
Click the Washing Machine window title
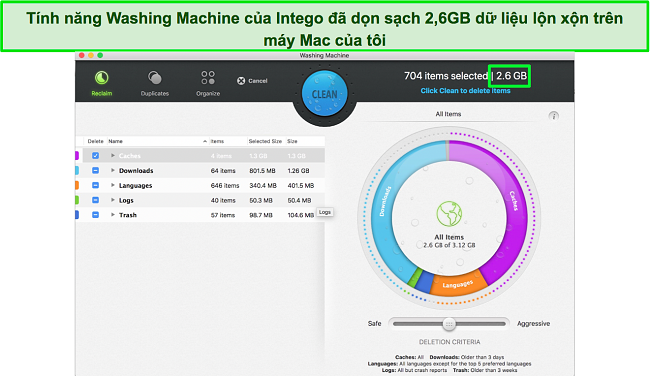pyautogui.click(x=324, y=55)
